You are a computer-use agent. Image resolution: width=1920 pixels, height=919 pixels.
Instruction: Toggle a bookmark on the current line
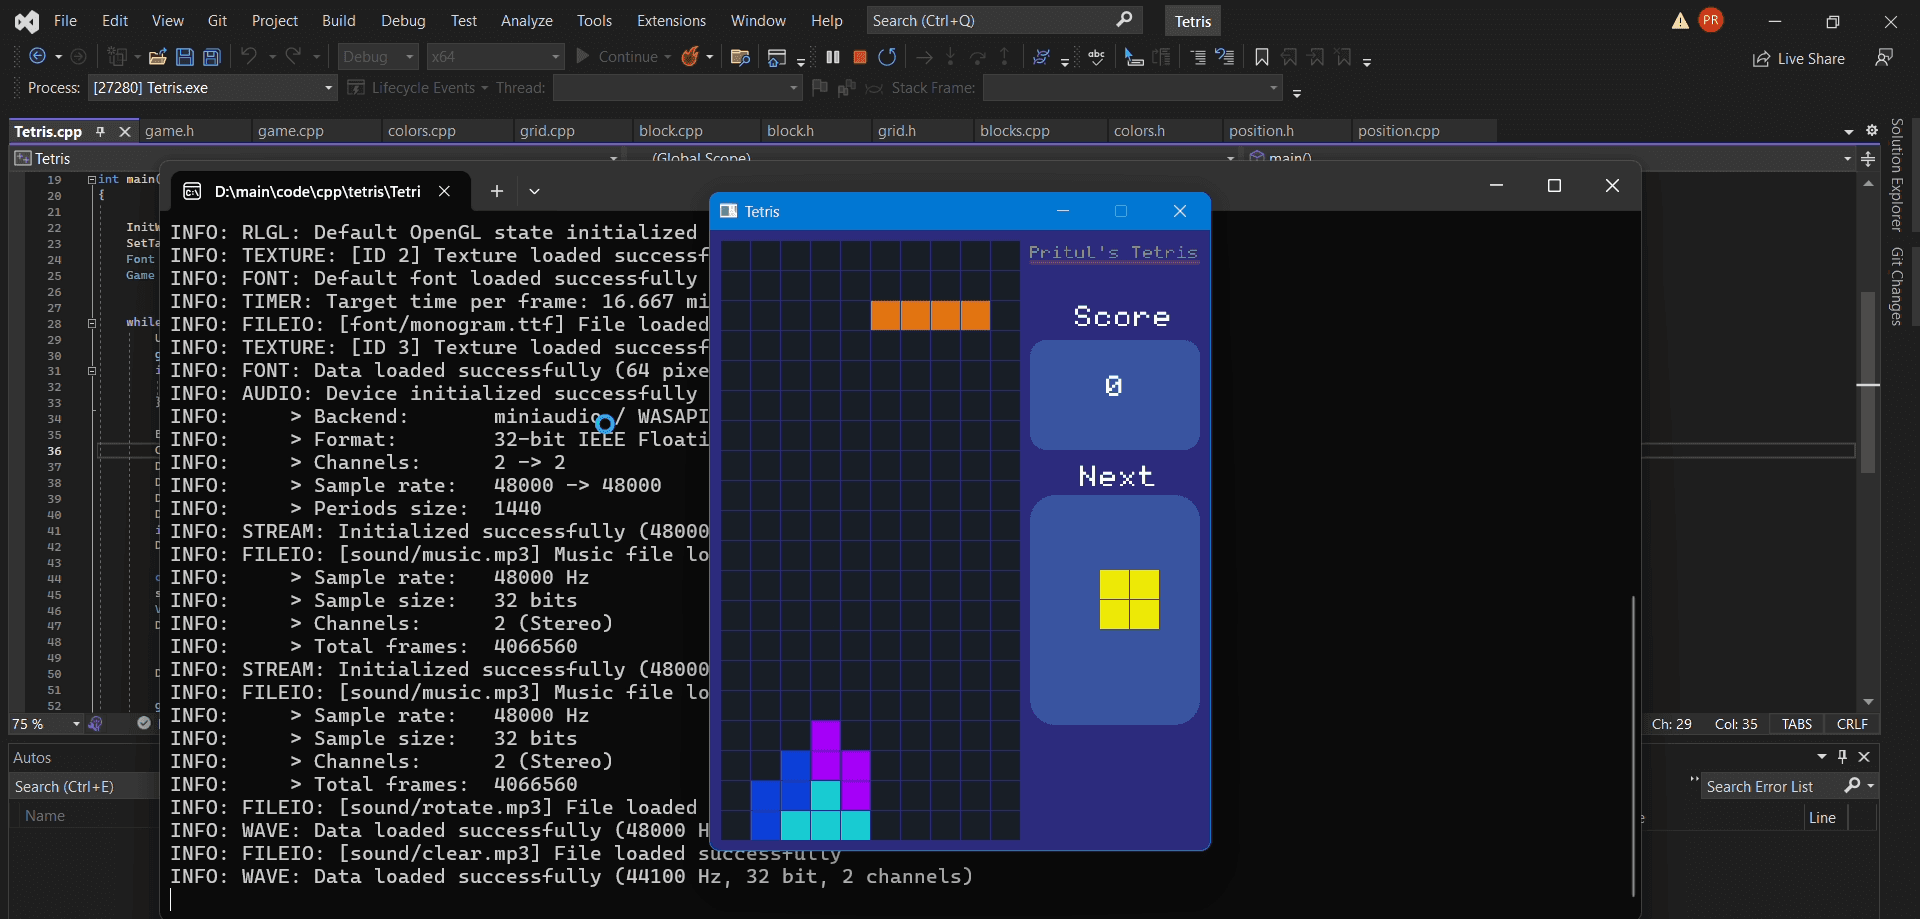point(1262,57)
